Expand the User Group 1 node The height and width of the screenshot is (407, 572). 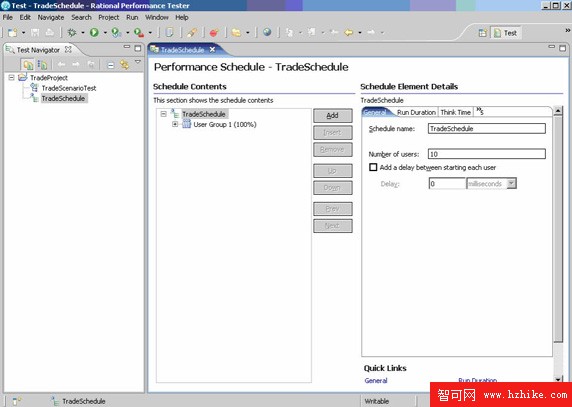coord(175,124)
